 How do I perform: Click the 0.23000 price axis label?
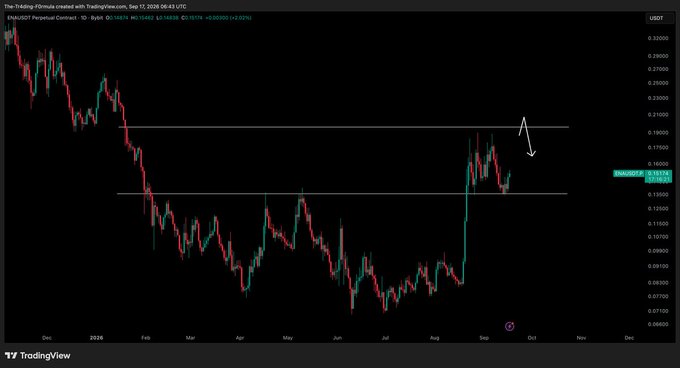(658, 98)
